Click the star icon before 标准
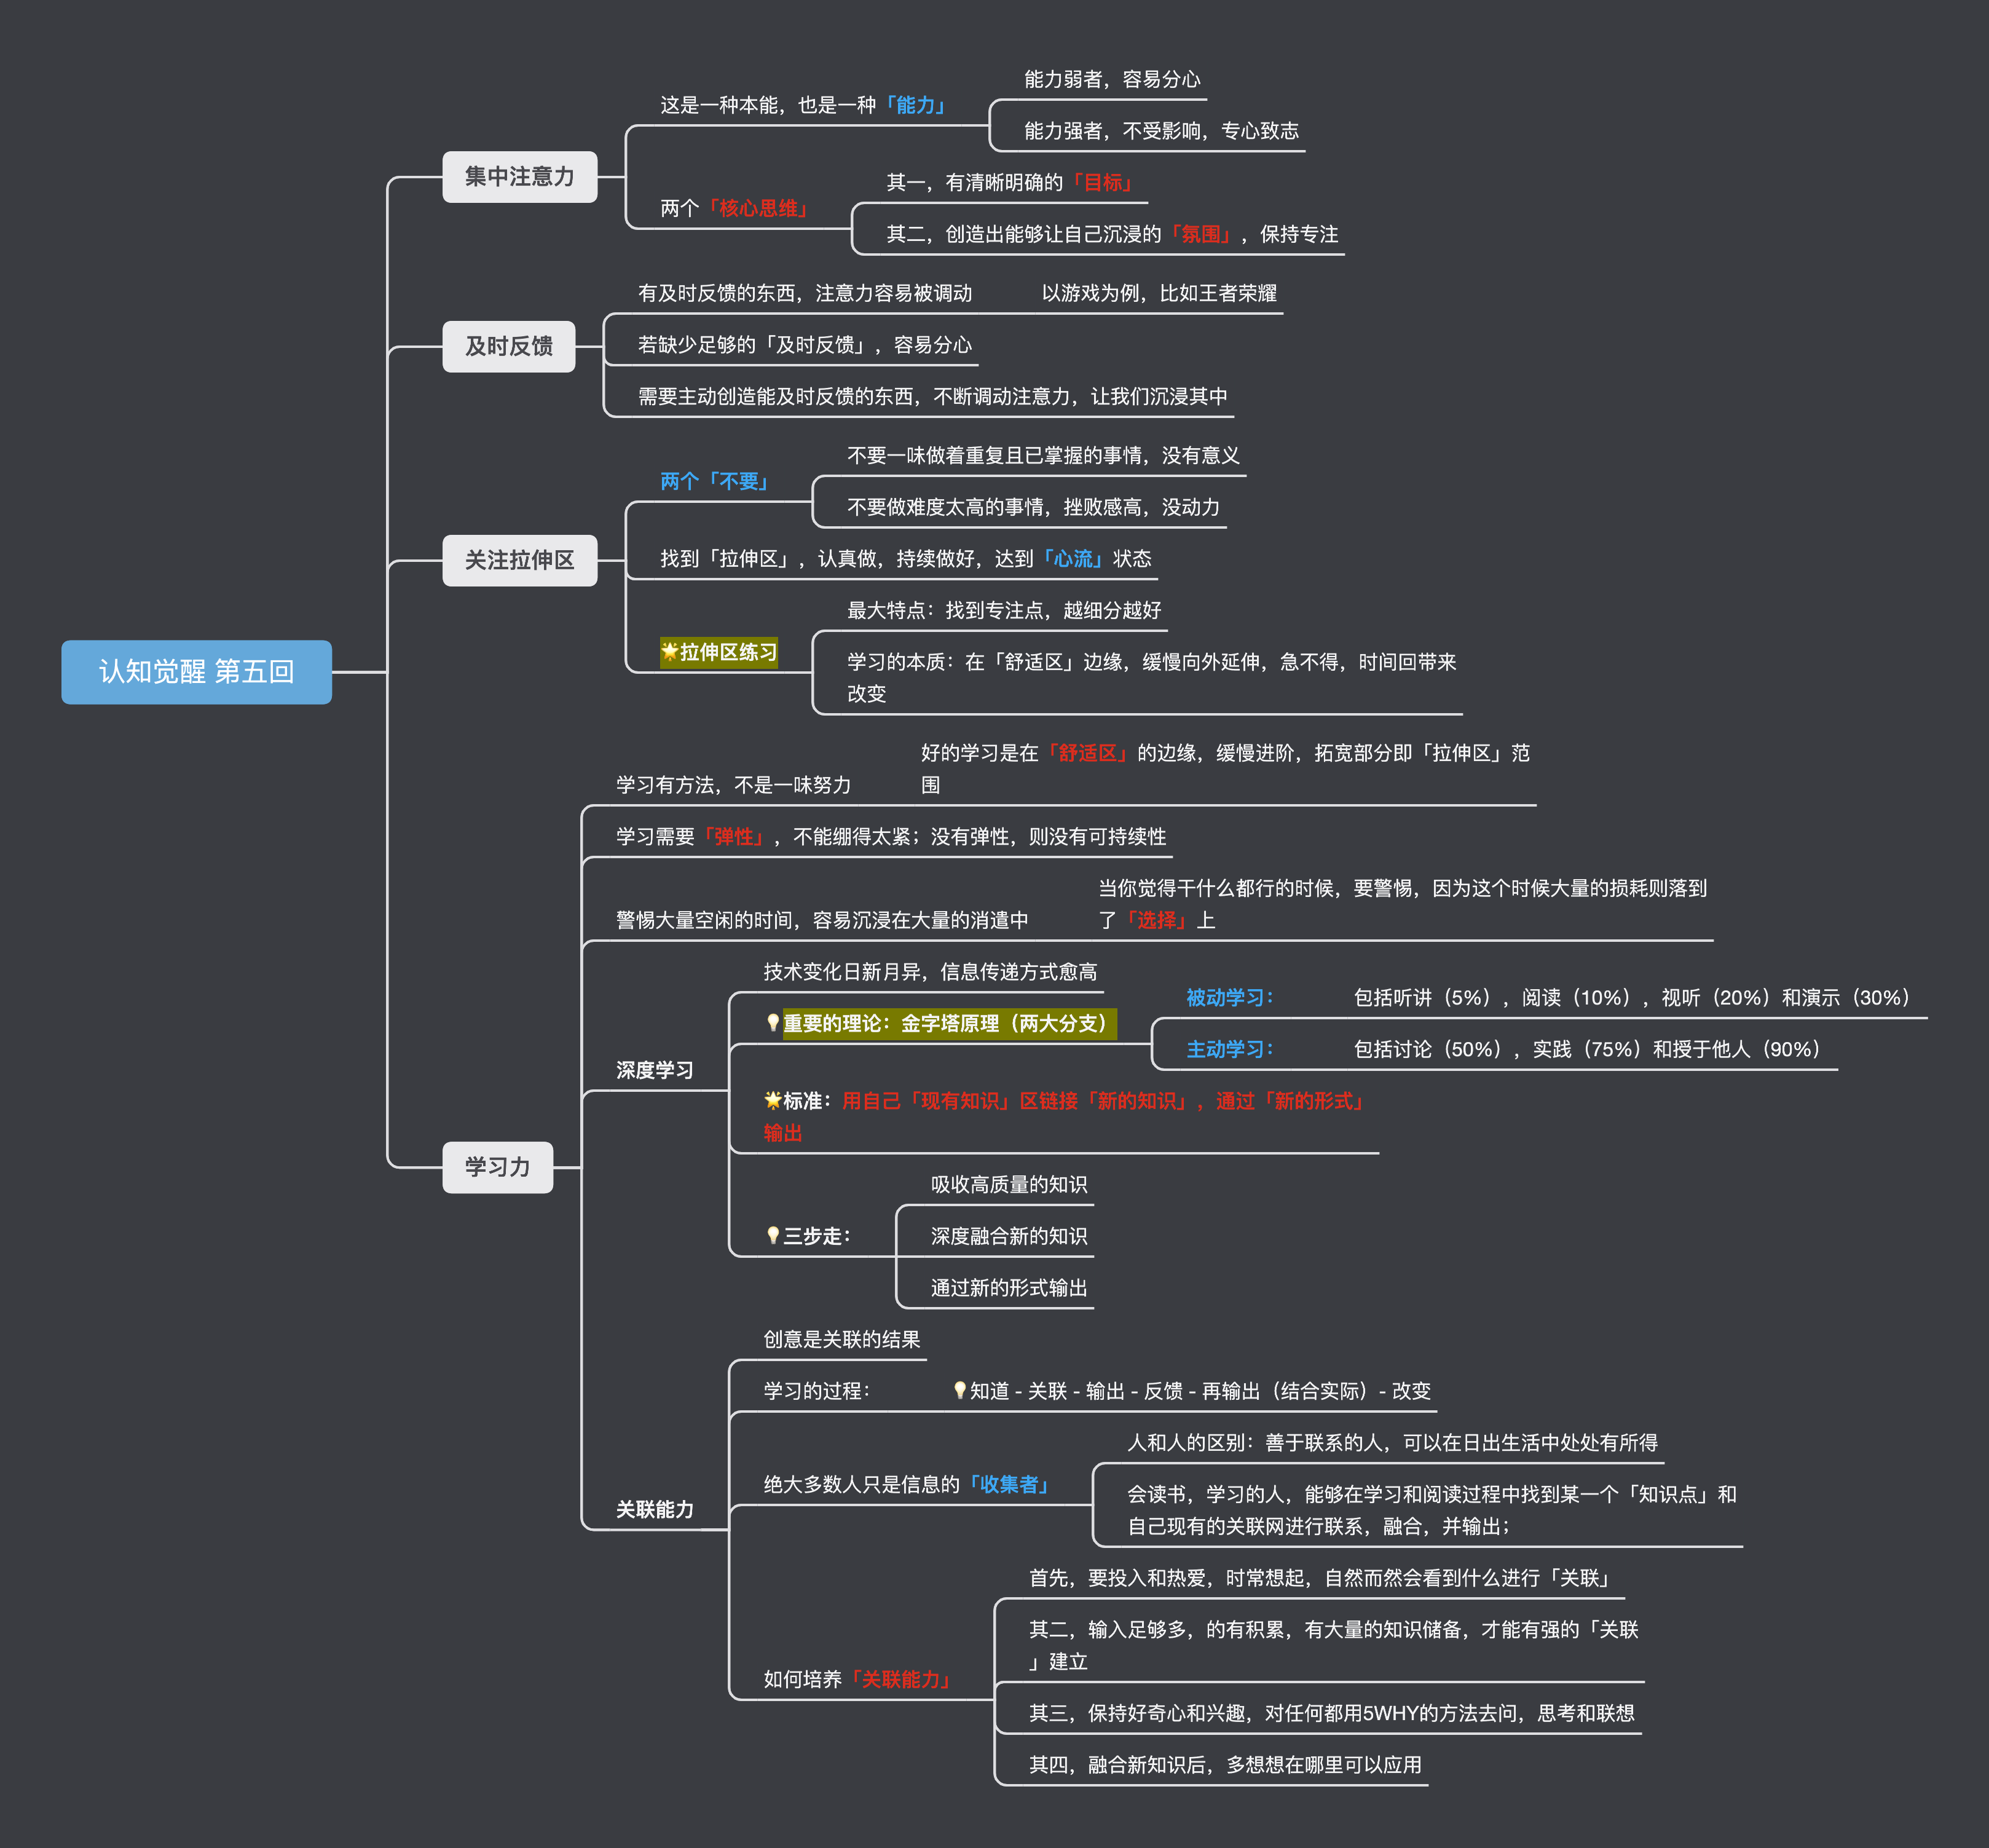This screenshot has height=1848, width=1989. pos(772,1100)
